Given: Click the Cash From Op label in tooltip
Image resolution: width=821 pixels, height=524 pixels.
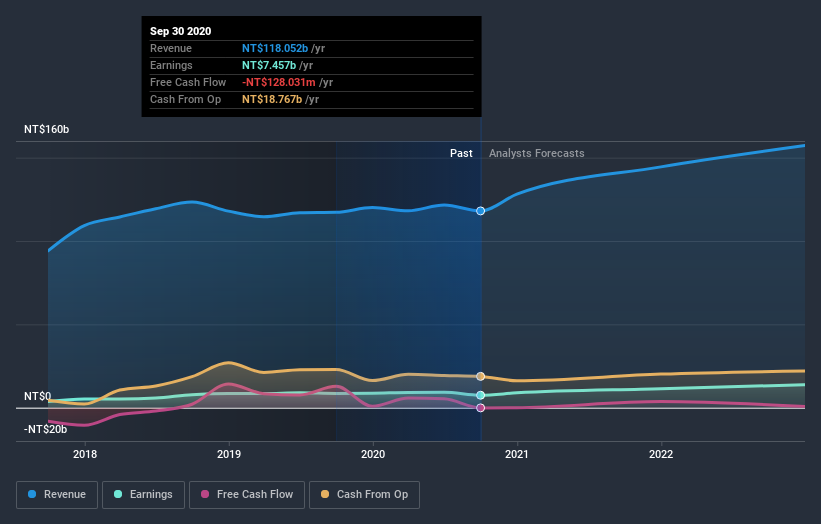Looking at the screenshot, I should coord(185,99).
